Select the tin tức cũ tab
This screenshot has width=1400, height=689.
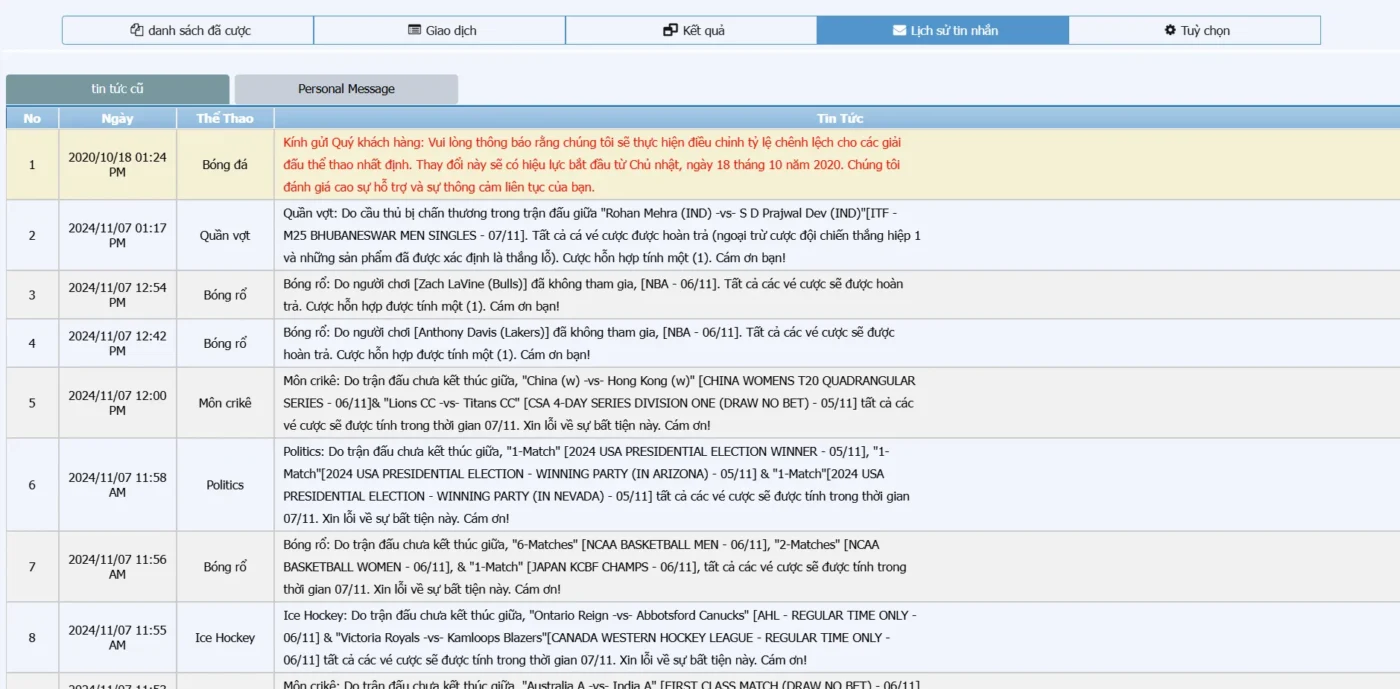pos(117,89)
